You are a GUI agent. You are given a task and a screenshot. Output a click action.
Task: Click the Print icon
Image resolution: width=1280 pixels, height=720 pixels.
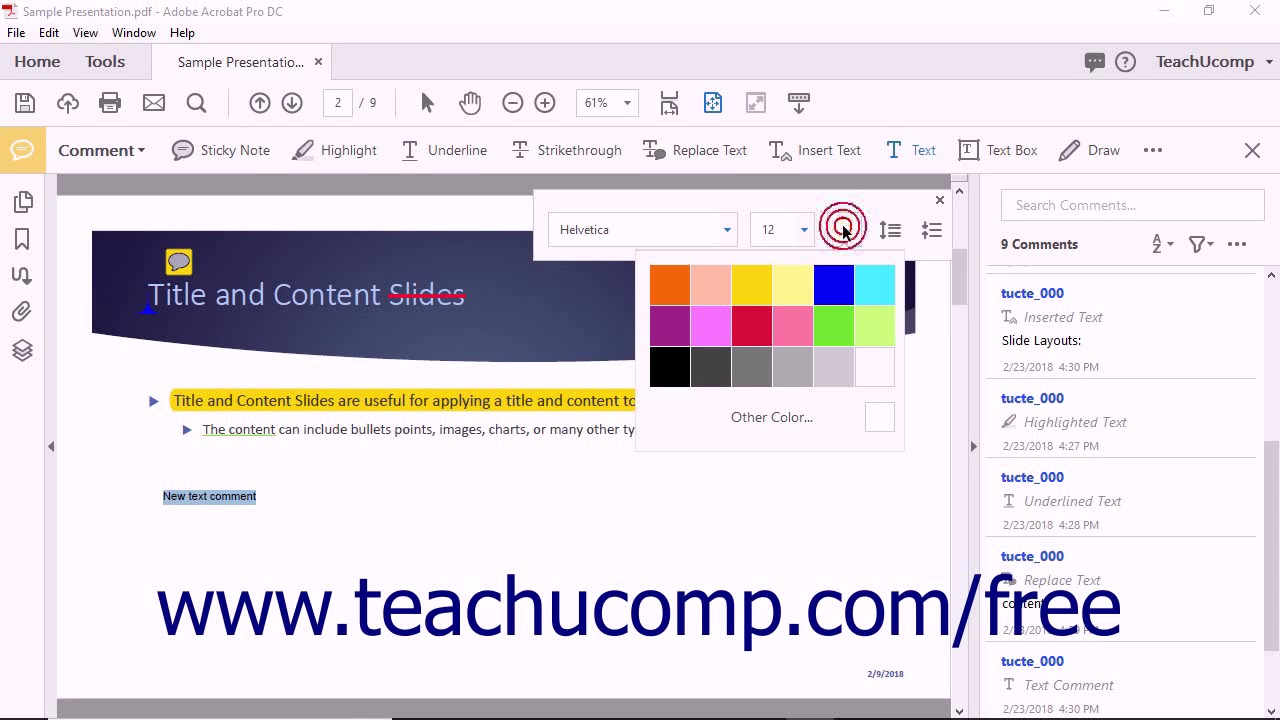[110, 103]
